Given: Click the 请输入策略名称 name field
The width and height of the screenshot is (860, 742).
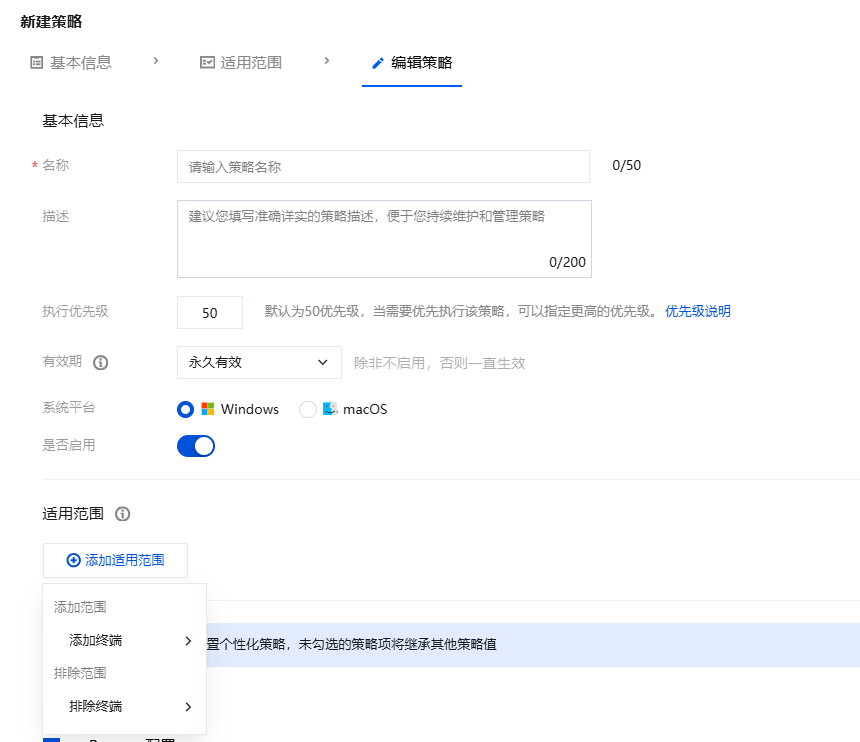Looking at the screenshot, I should point(383,167).
